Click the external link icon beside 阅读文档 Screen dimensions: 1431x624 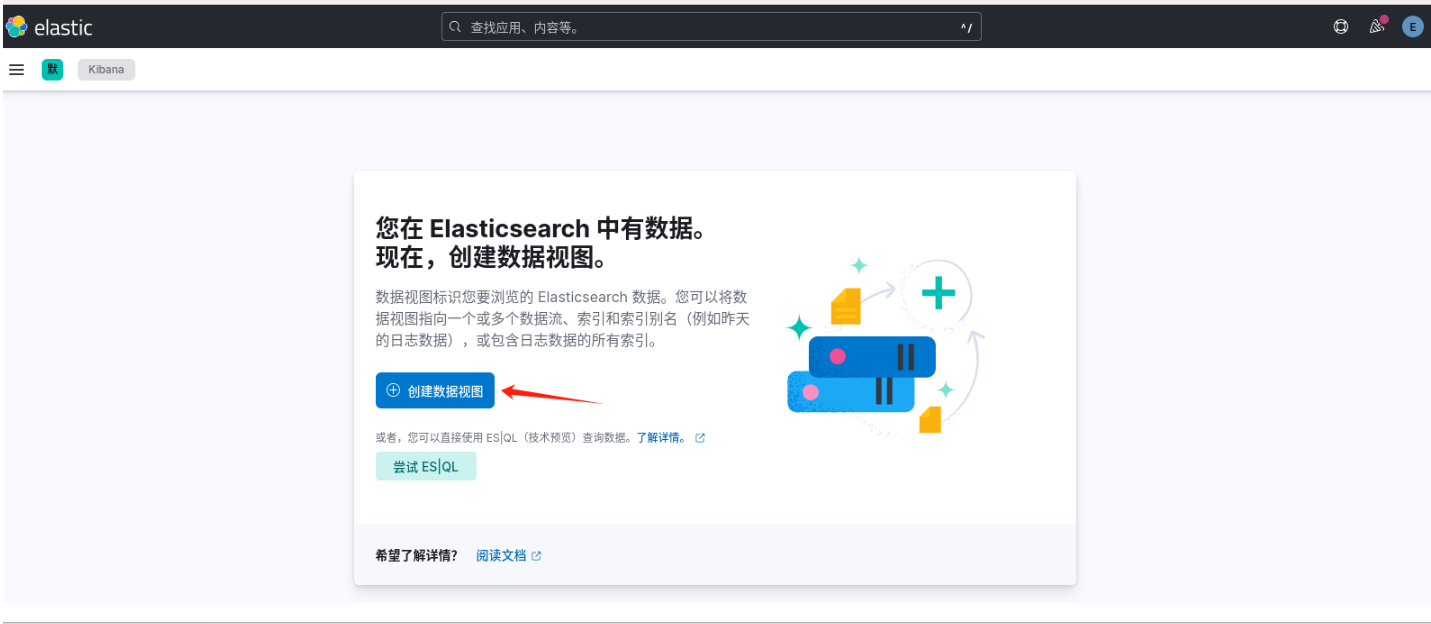tap(536, 556)
